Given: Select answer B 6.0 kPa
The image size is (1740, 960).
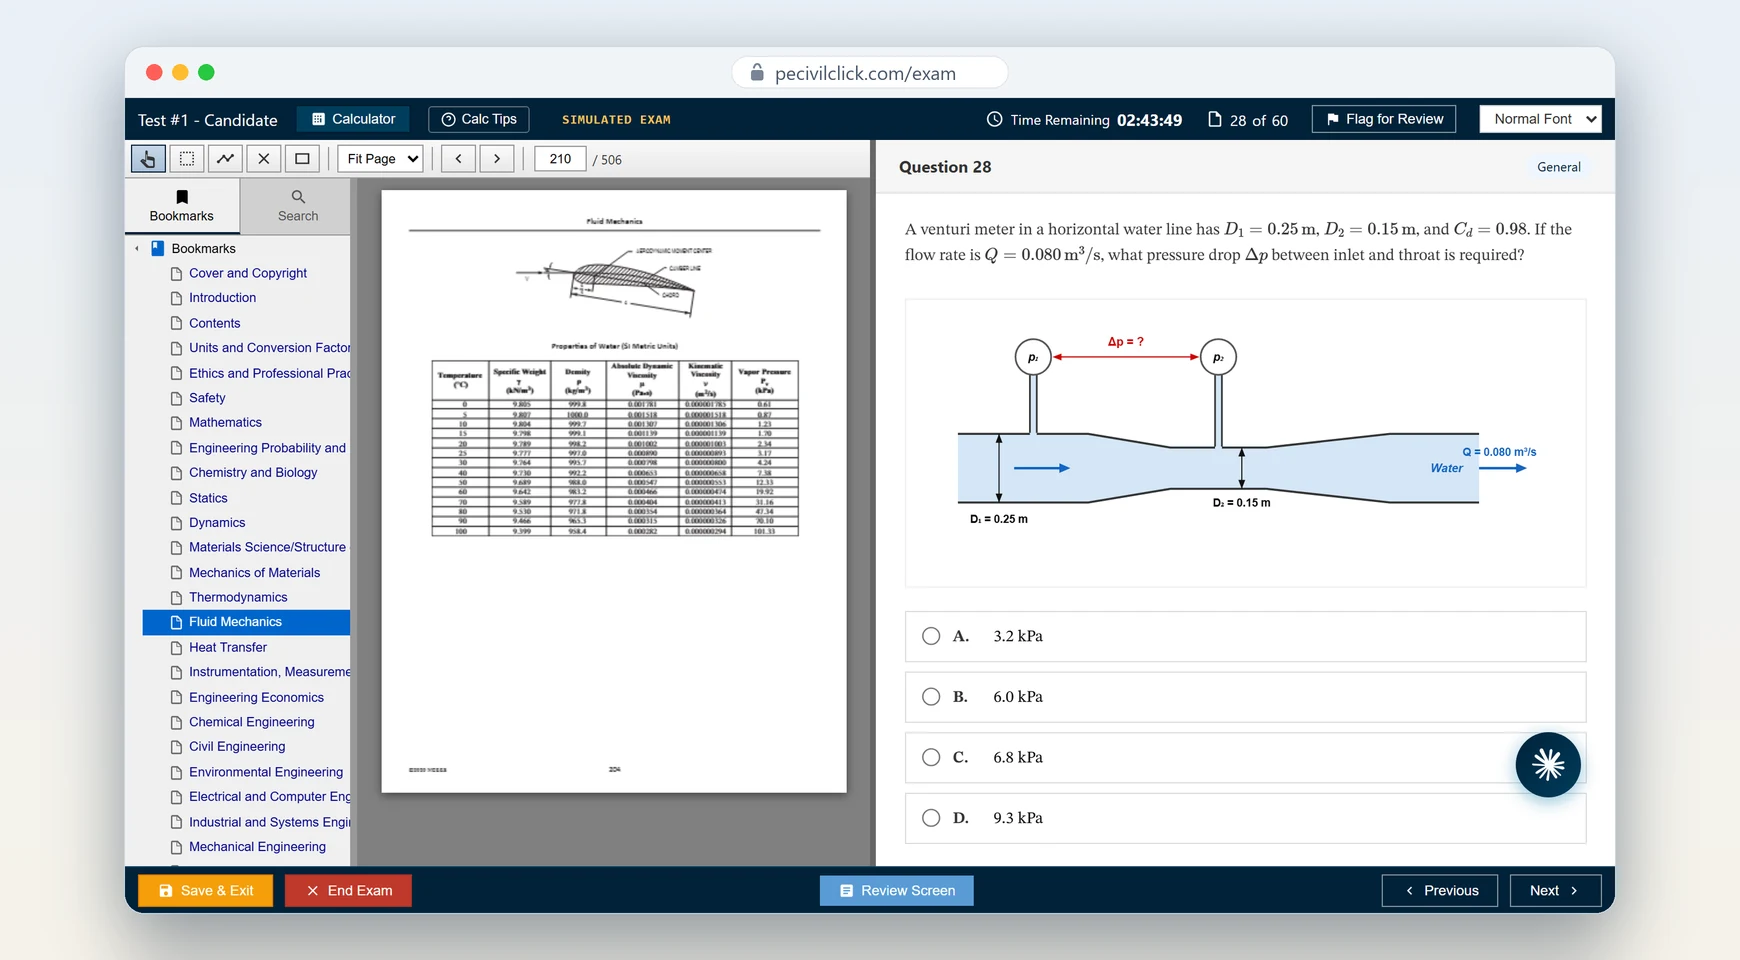Looking at the screenshot, I should tap(1245, 697).
